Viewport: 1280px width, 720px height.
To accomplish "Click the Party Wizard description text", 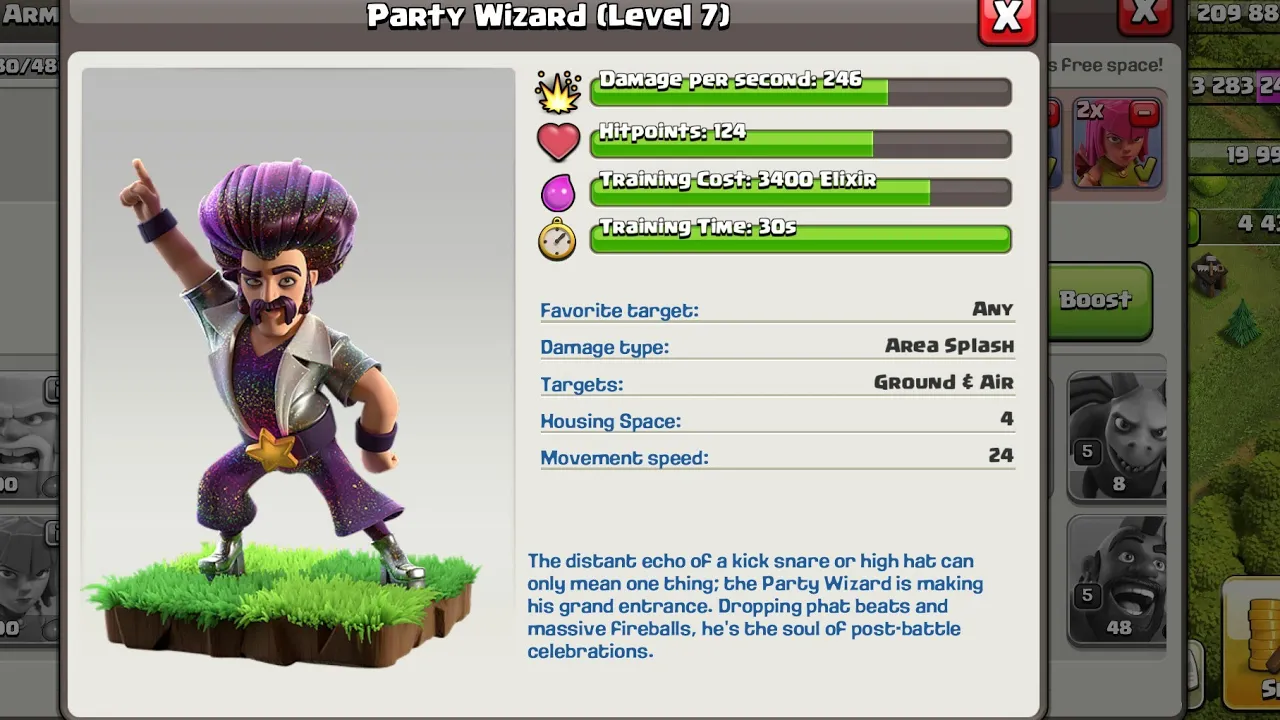I will point(755,606).
